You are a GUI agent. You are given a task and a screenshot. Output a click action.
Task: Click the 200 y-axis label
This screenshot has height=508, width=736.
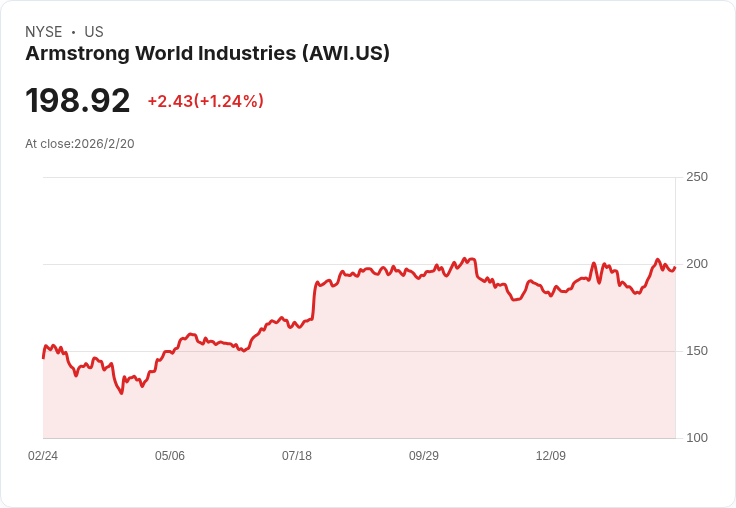pyautogui.click(x=697, y=264)
